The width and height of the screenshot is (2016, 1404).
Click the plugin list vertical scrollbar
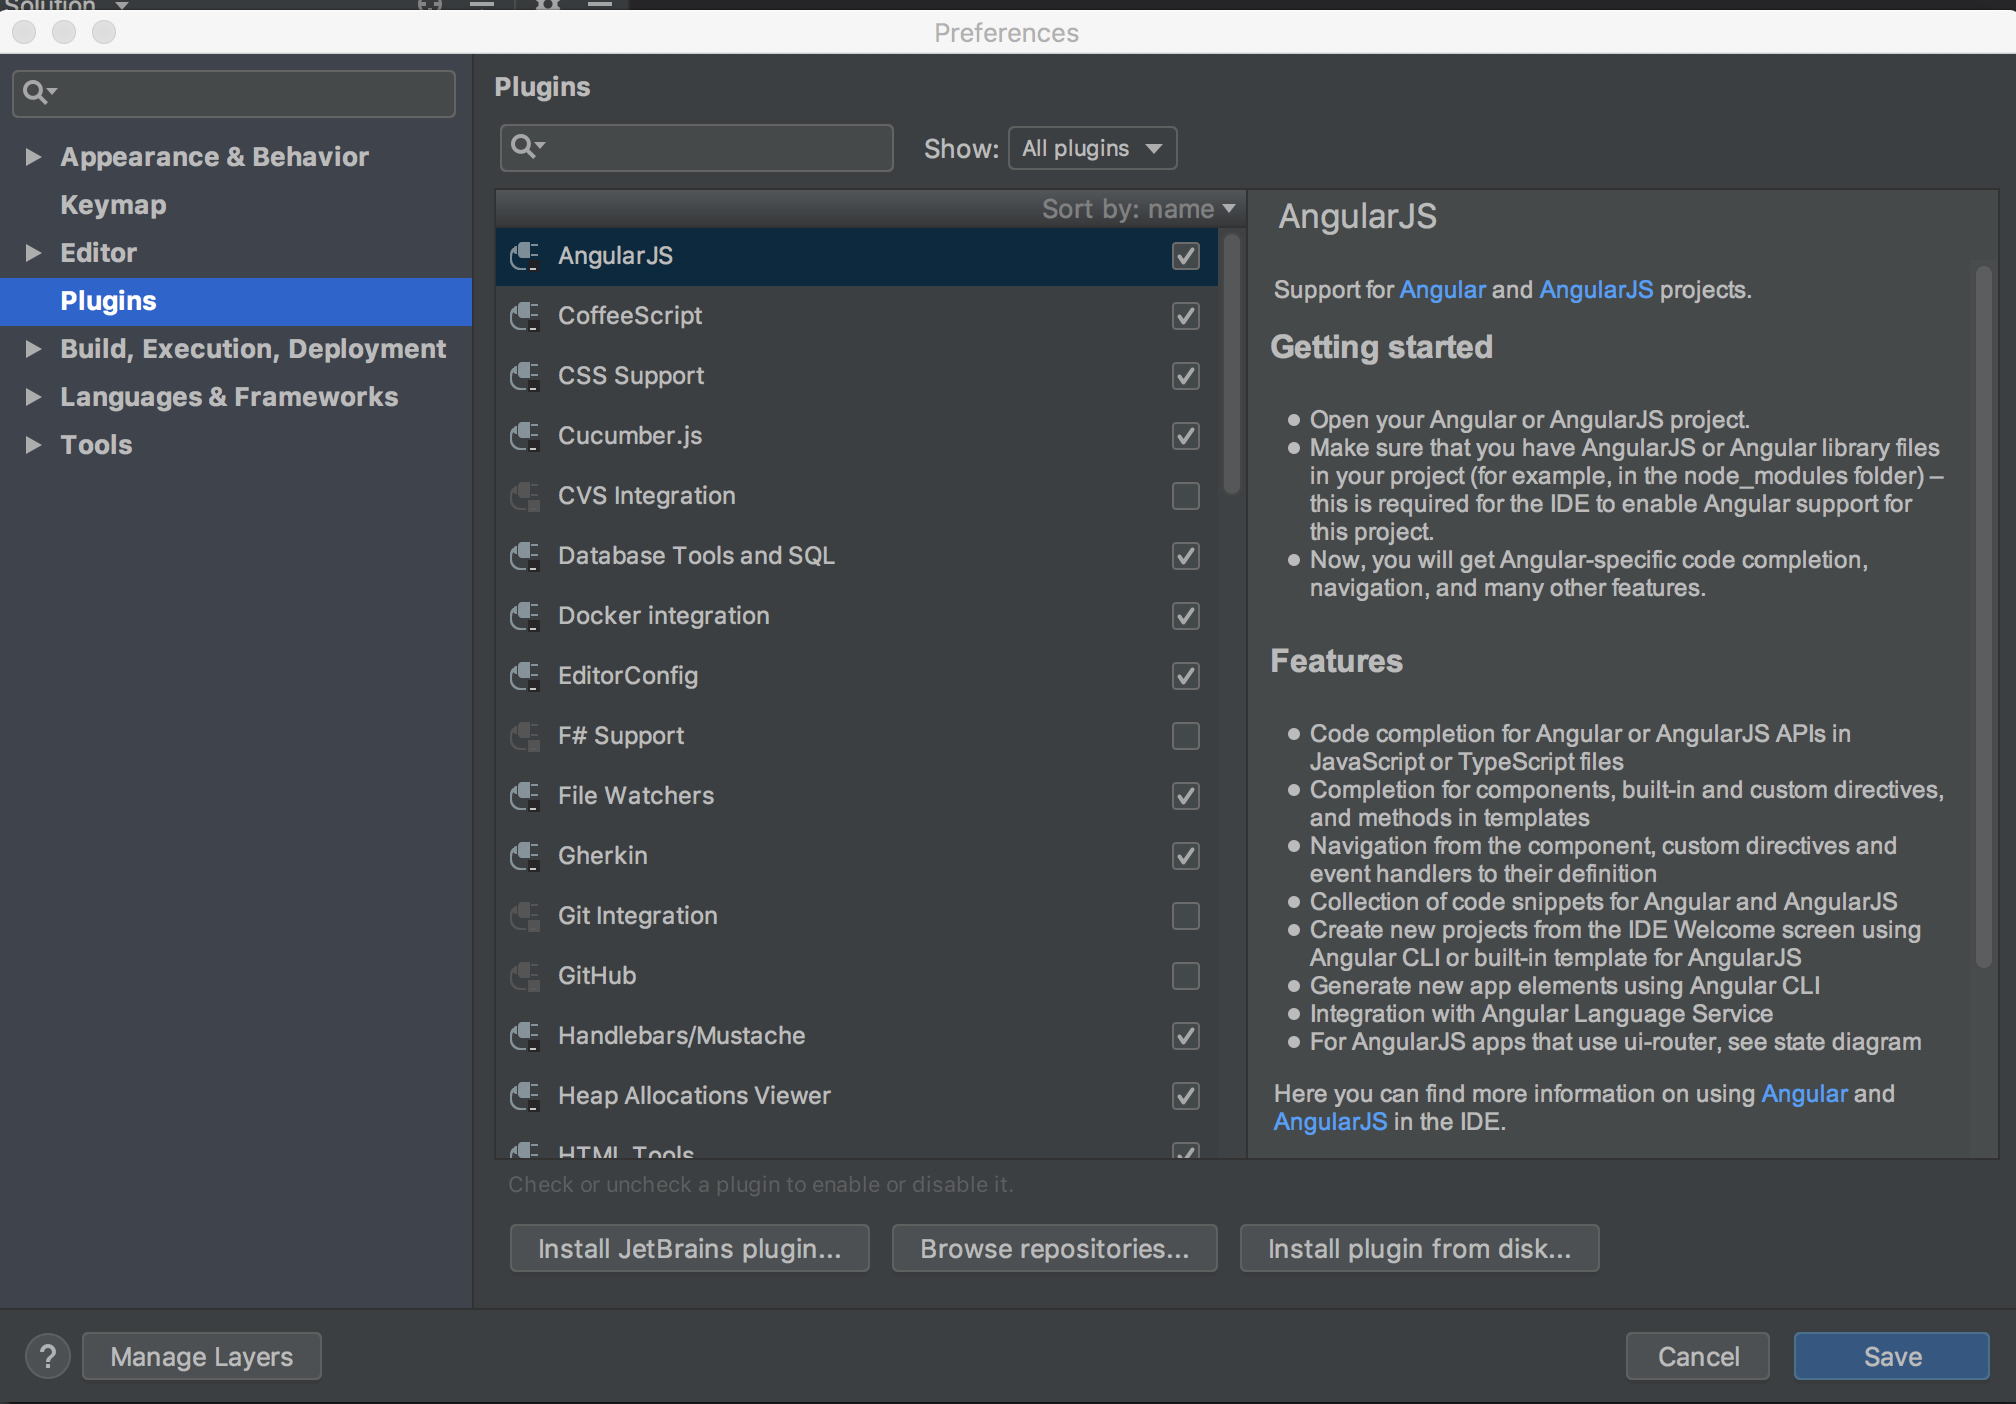pos(1232,365)
